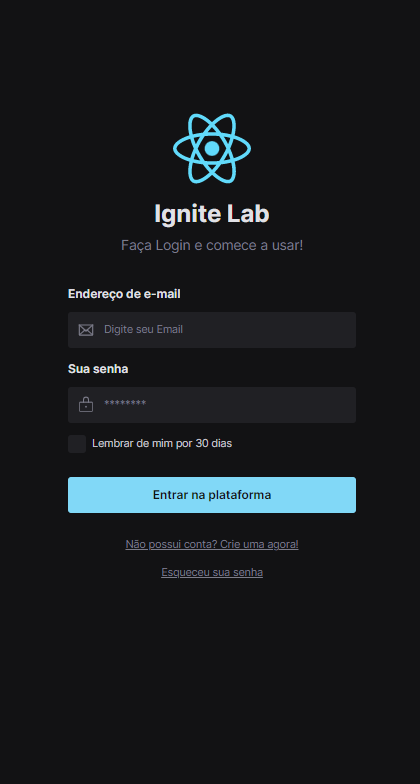The height and width of the screenshot is (784, 420).
Task: Click the React atom logo
Action: pyautogui.click(x=212, y=148)
